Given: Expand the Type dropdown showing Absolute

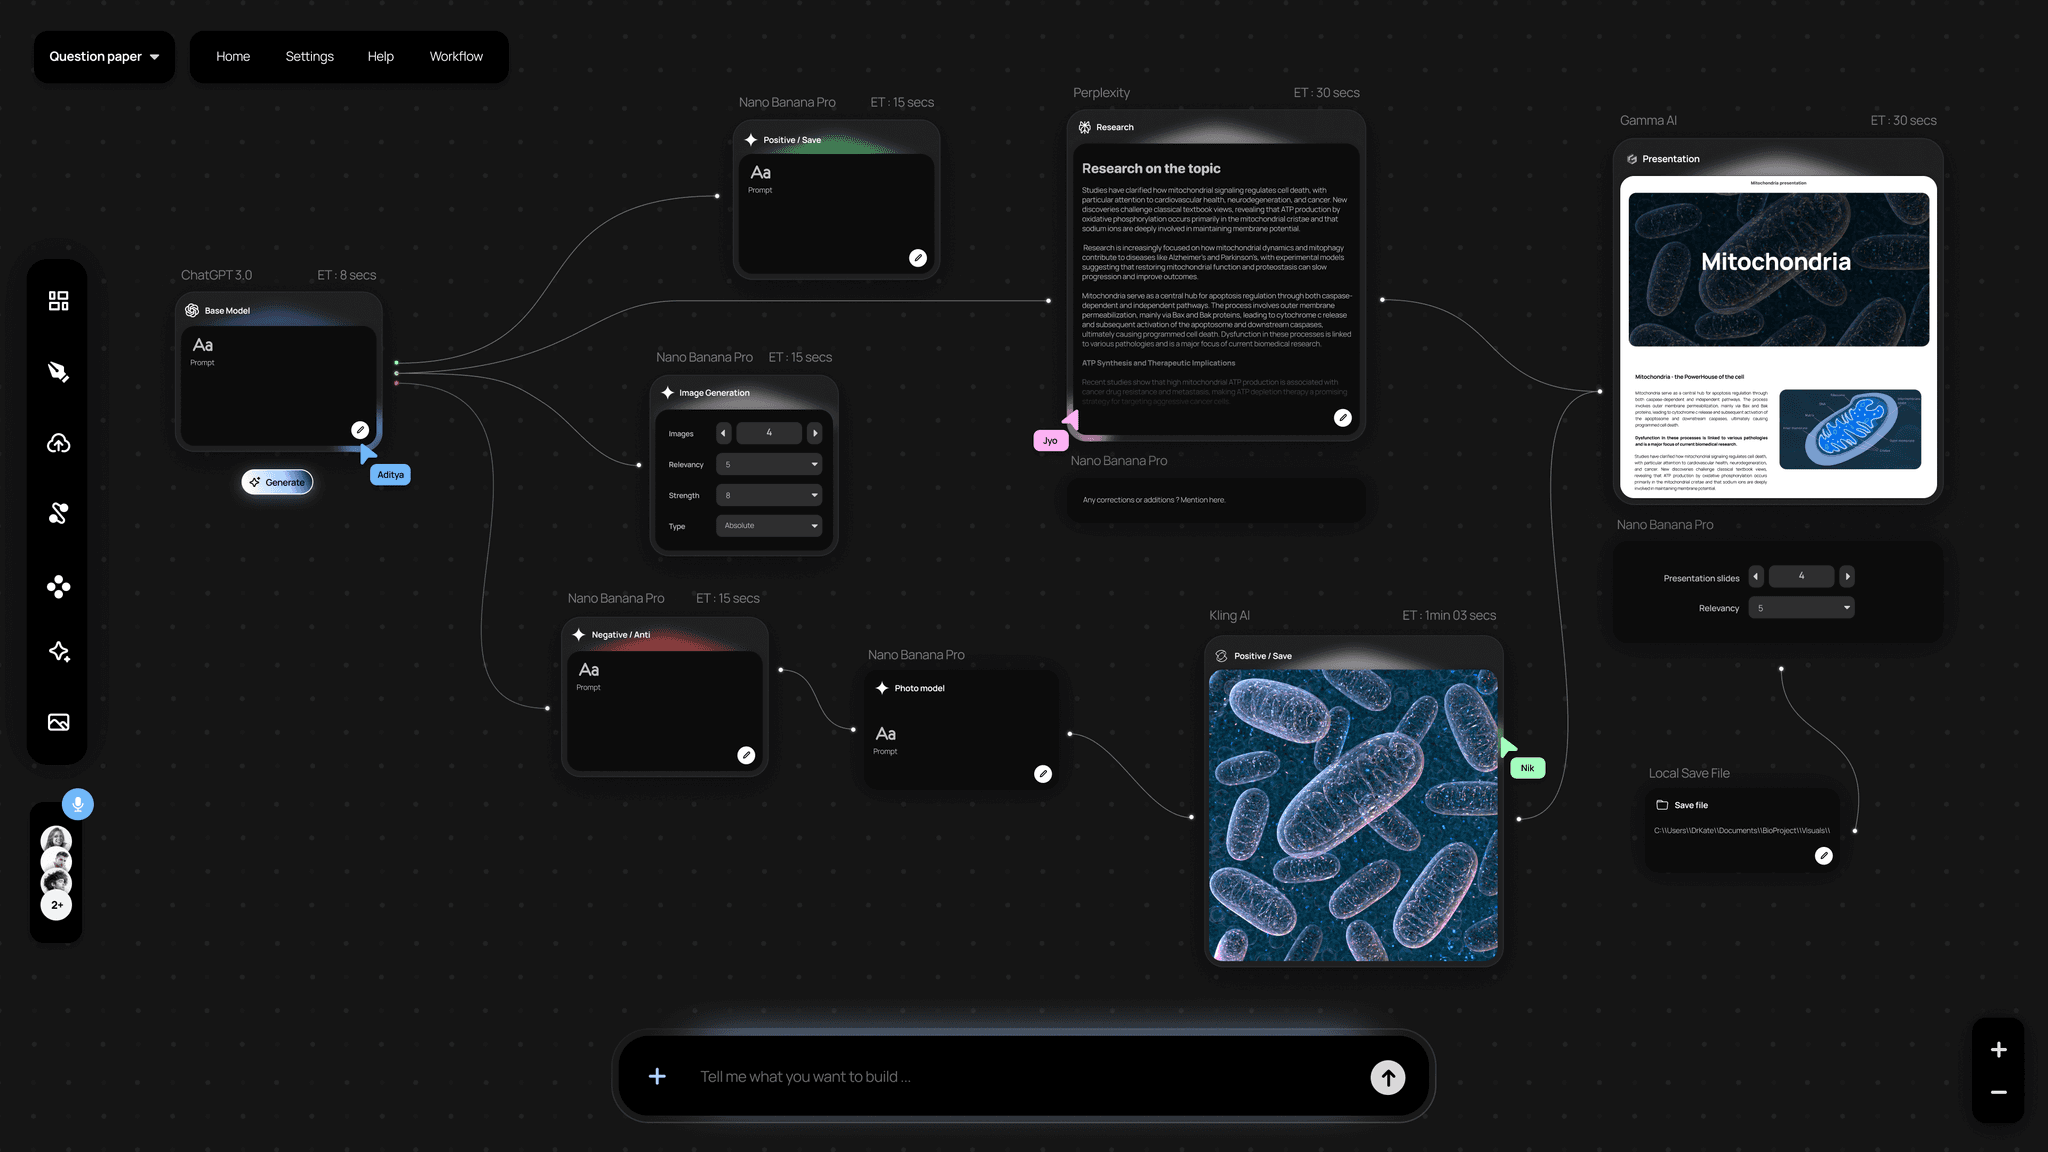Looking at the screenshot, I should (769, 526).
